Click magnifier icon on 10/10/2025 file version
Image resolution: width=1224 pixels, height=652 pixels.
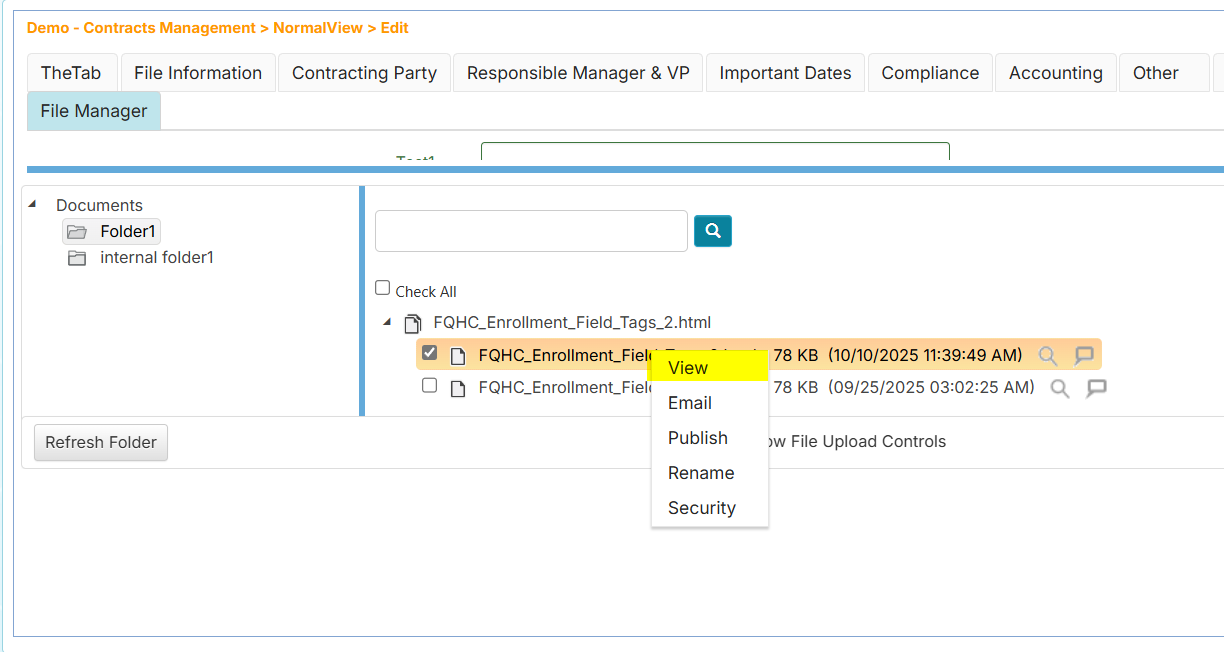tap(1047, 356)
